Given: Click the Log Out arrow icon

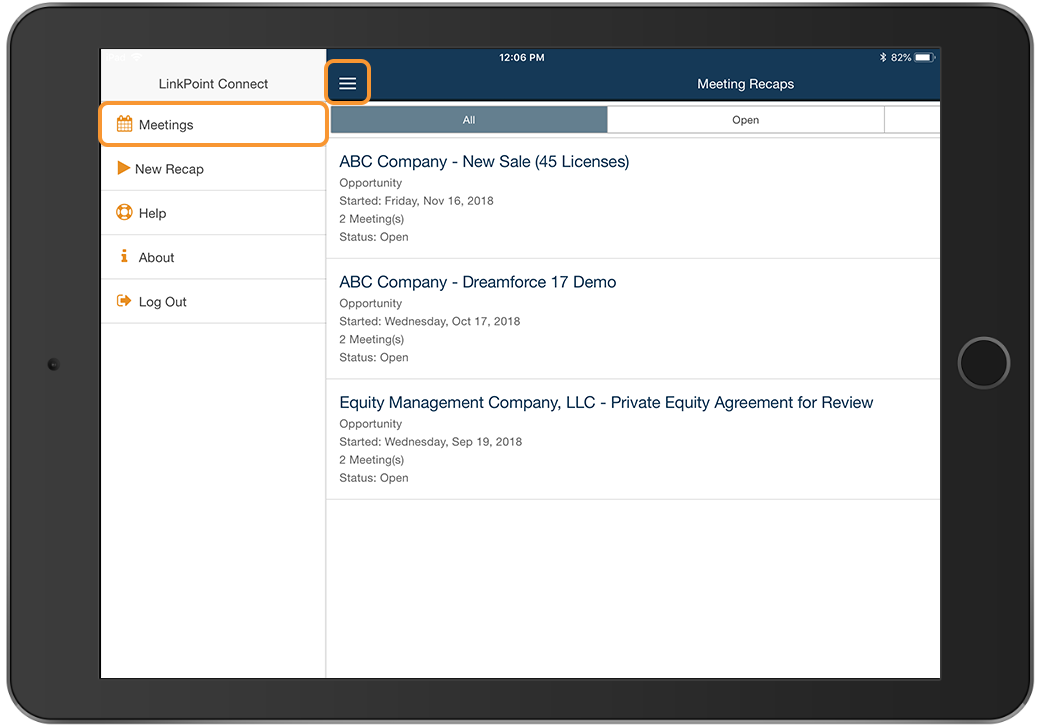Looking at the screenshot, I should click(x=124, y=301).
